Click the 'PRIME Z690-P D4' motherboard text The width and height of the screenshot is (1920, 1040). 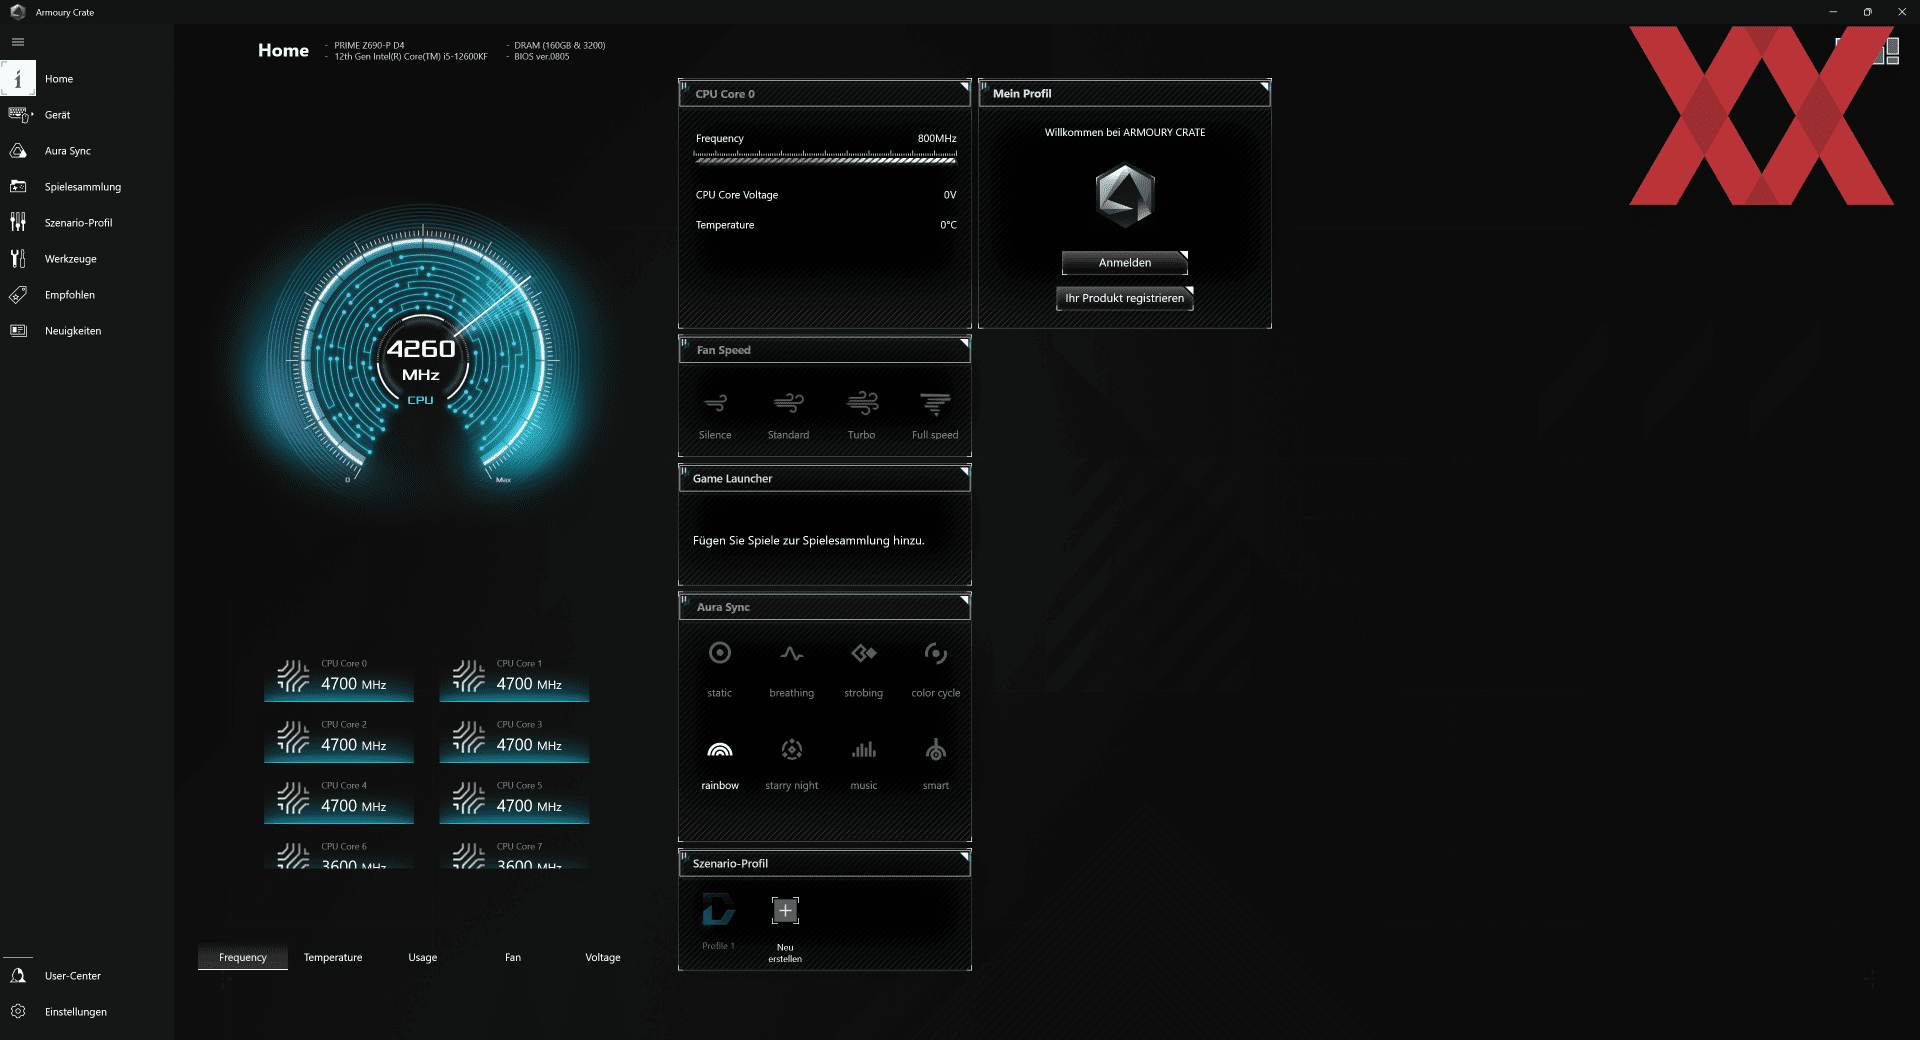coord(369,46)
